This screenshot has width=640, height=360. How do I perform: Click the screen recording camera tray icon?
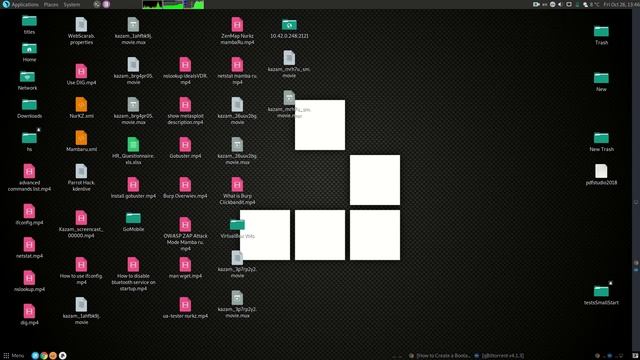point(536,4)
